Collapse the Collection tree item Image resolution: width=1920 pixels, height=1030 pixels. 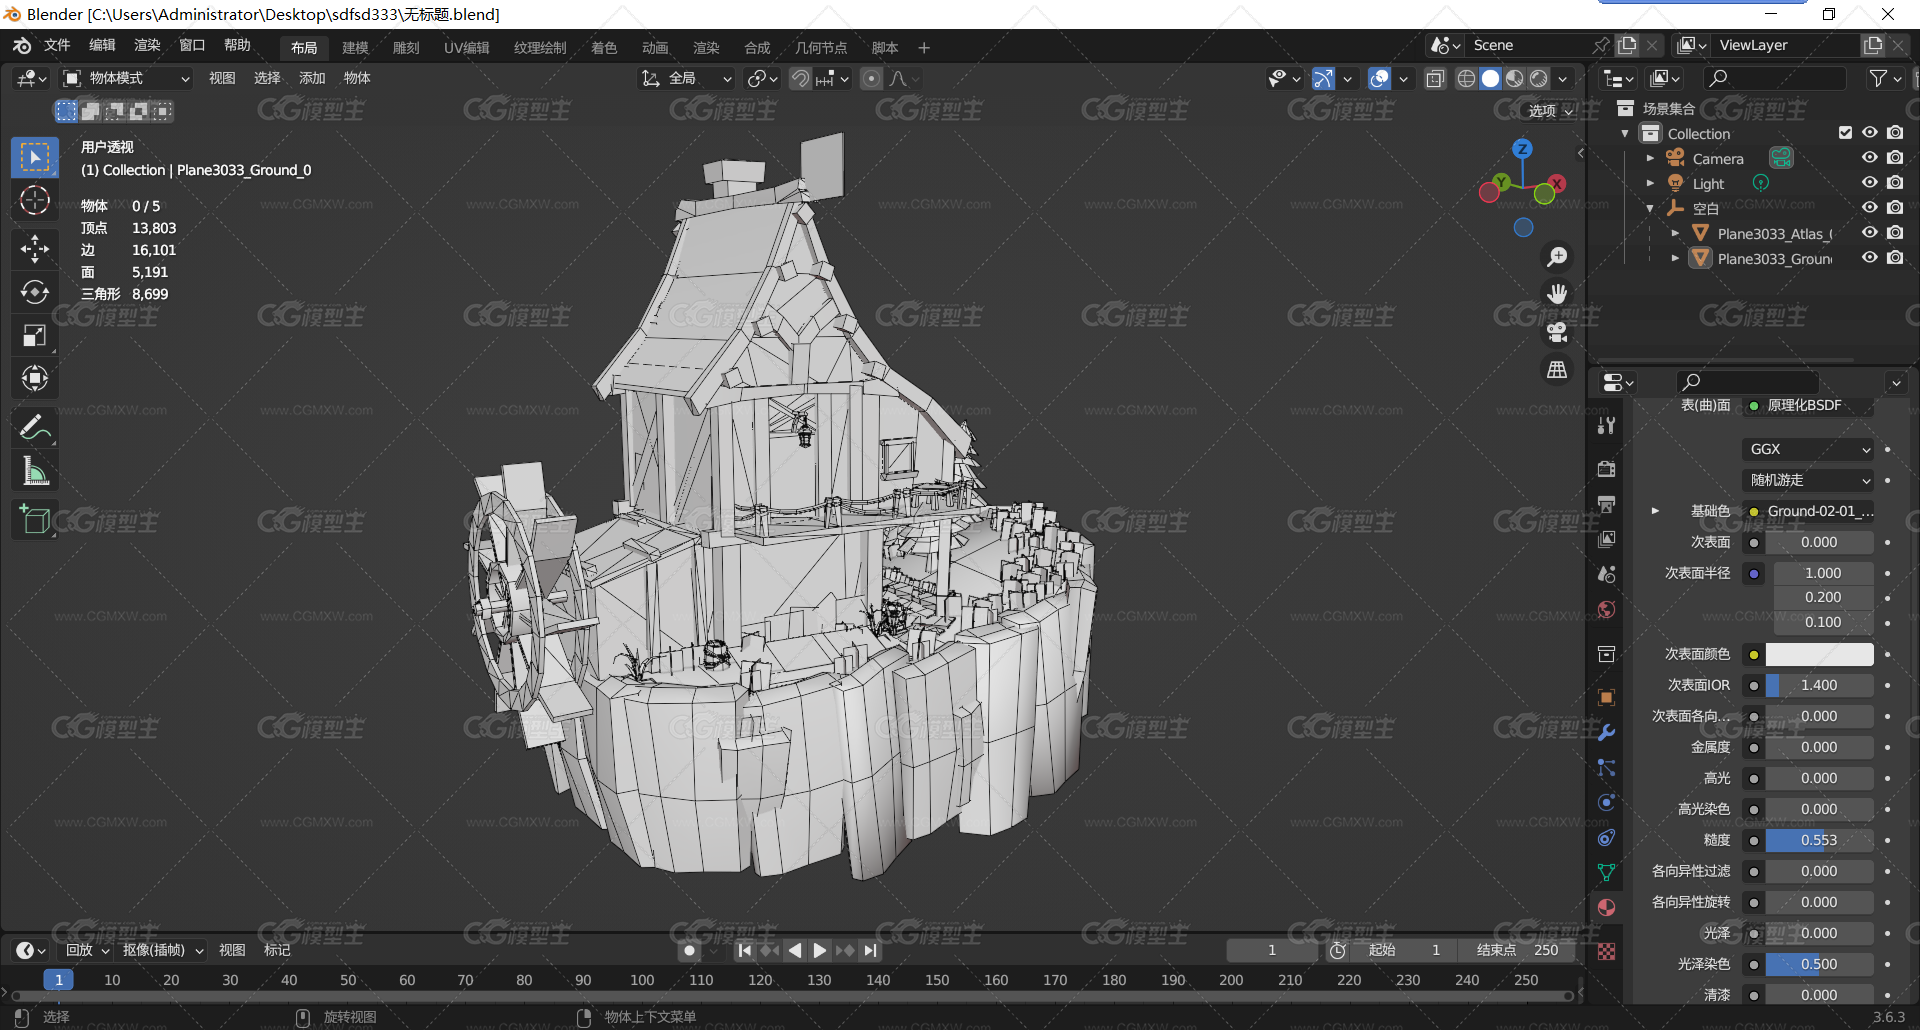tap(1625, 133)
